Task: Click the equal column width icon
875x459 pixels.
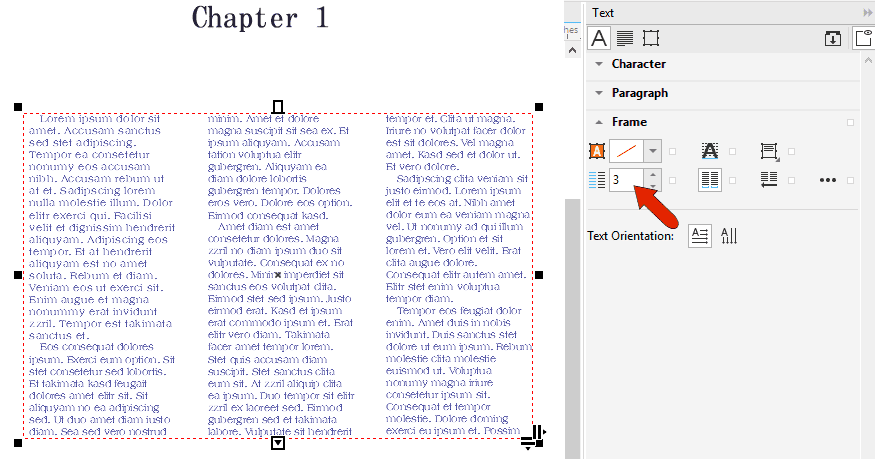Action: [709, 180]
